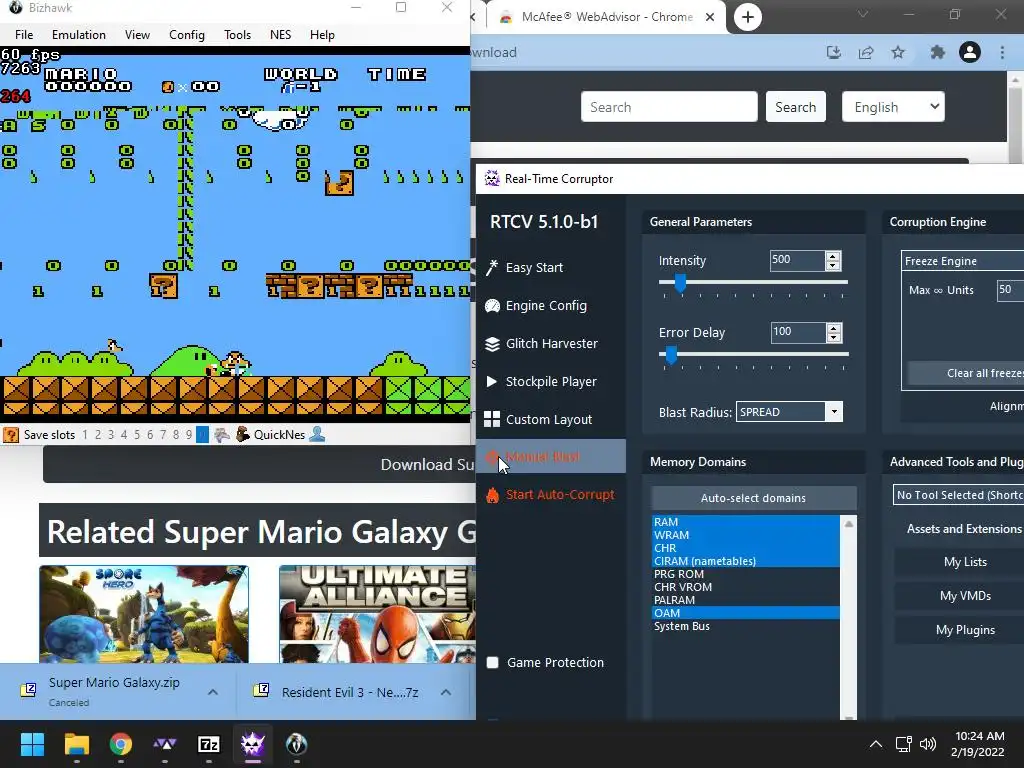
Task: Open English language dropdown on webpage
Action: (893, 107)
